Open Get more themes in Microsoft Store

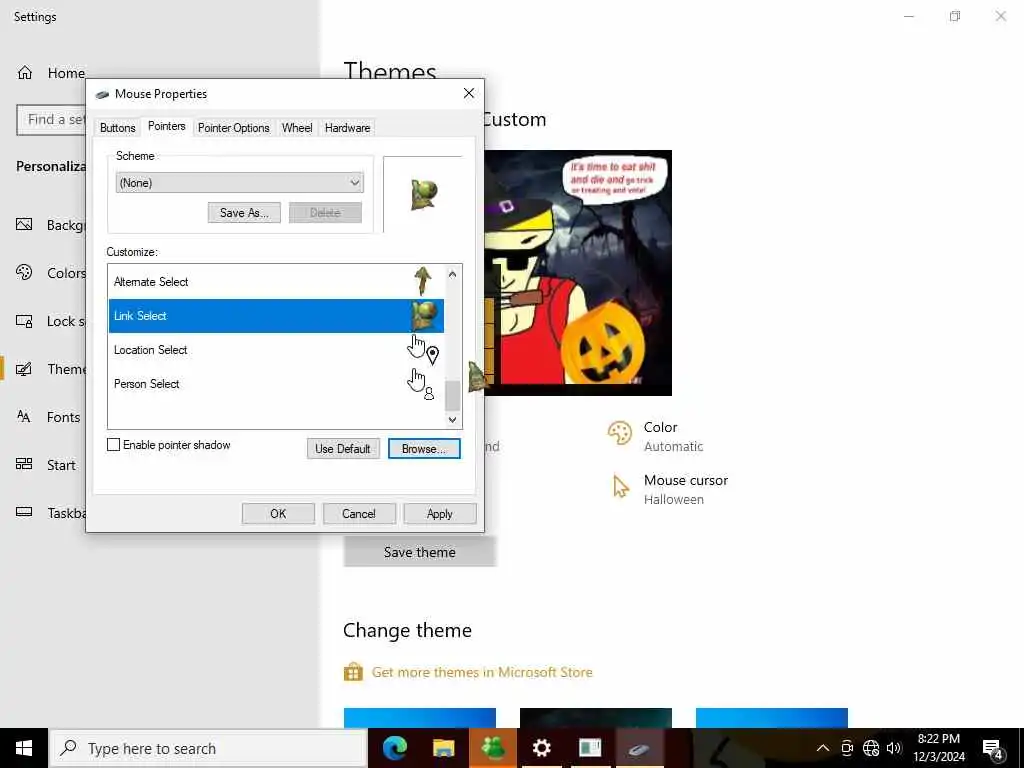482,672
